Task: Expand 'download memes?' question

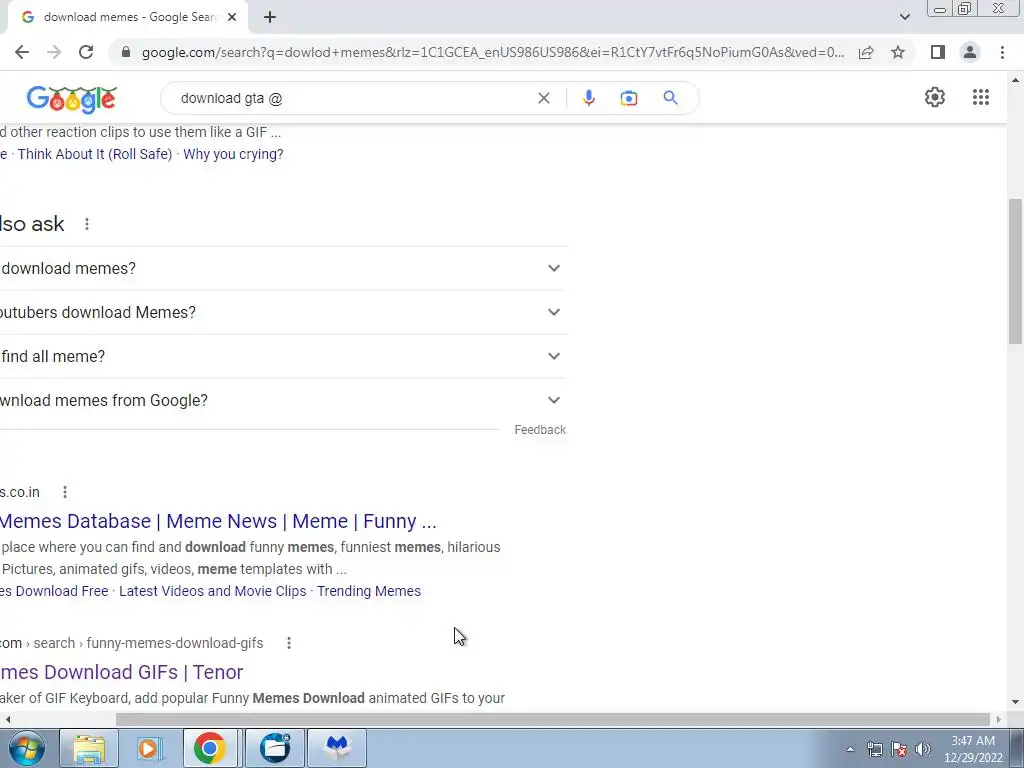Action: pyautogui.click(x=283, y=268)
